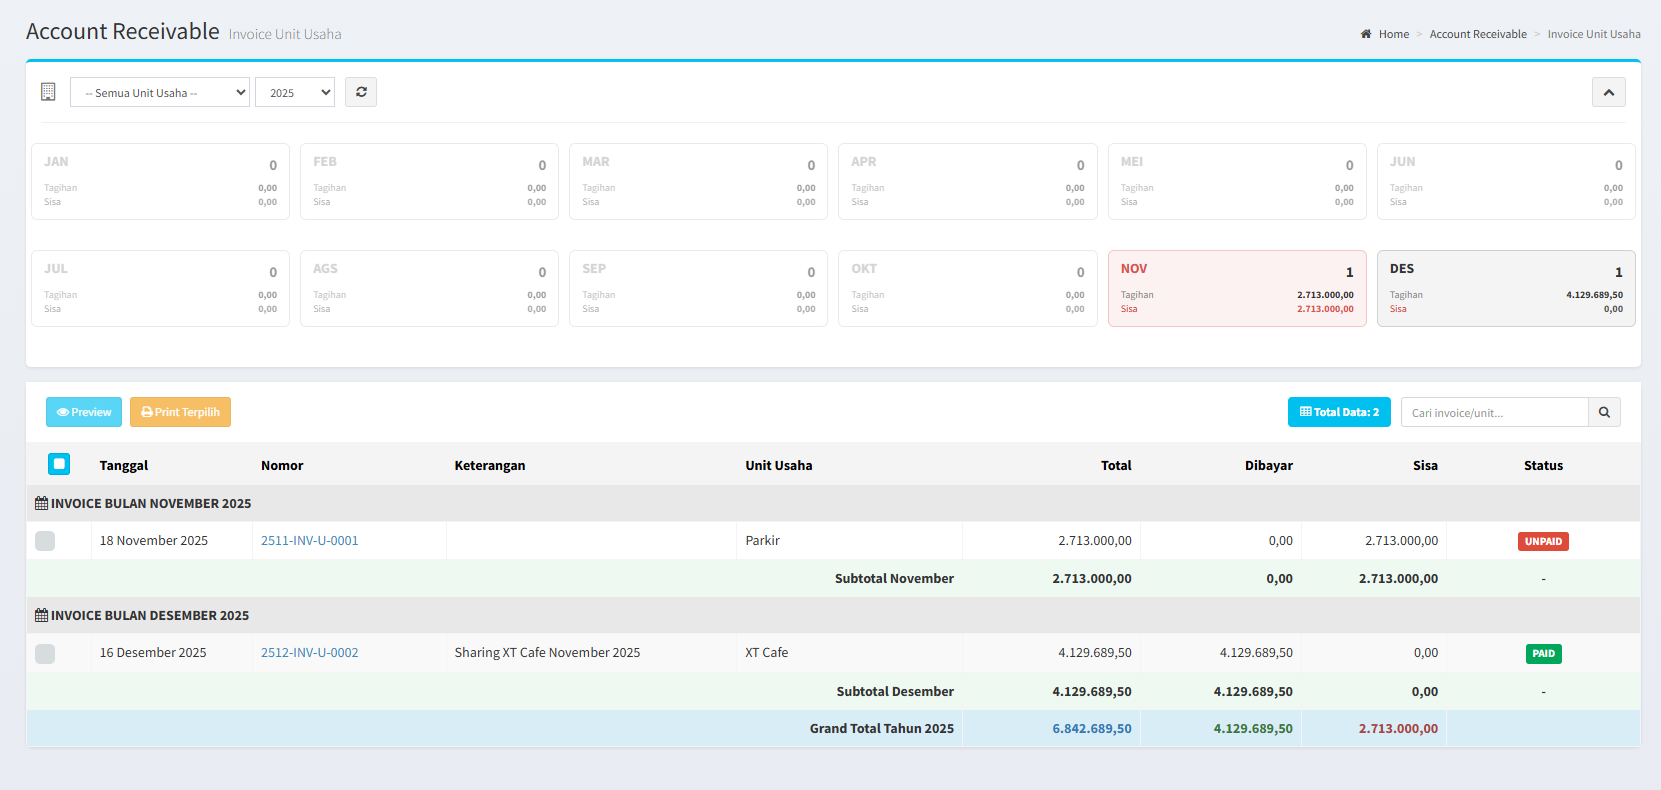The image size is (1661, 790).
Task: Select the NOV month card
Action: pyautogui.click(x=1237, y=288)
